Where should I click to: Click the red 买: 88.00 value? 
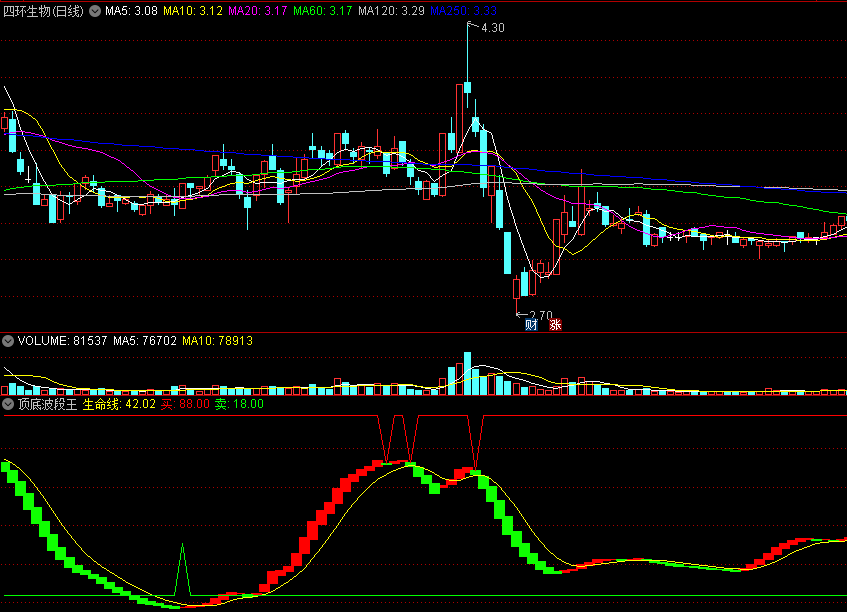[185, 404]
